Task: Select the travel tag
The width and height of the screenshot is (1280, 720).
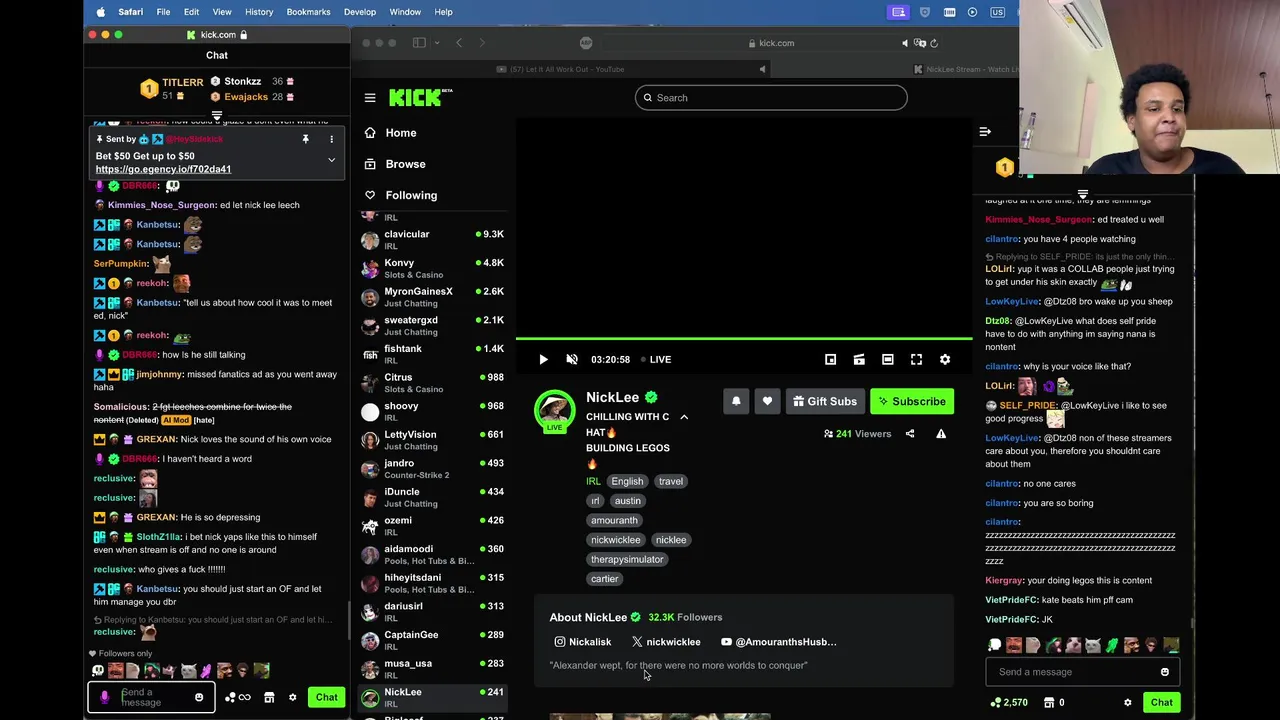Action: (671, 481)
